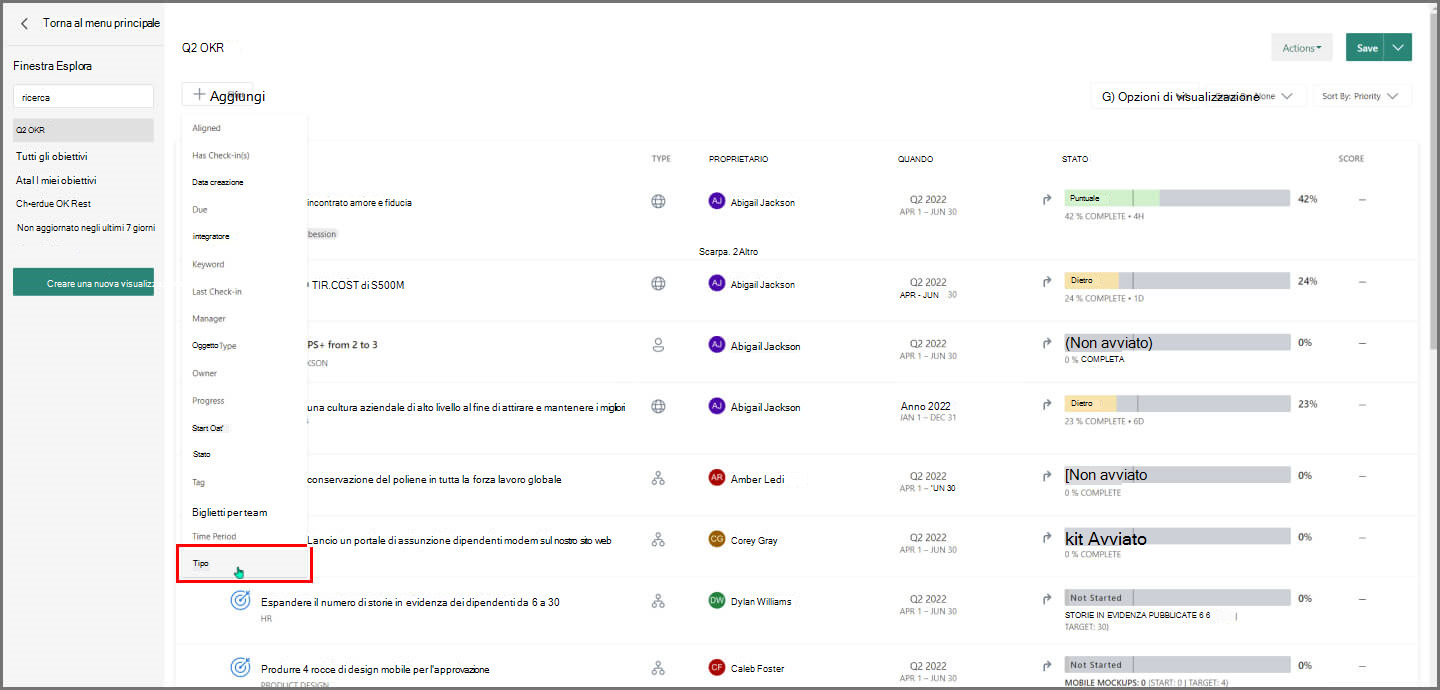Click target icon beside Espandere il numero di storie
The image size is (1440, 690).
240,600
